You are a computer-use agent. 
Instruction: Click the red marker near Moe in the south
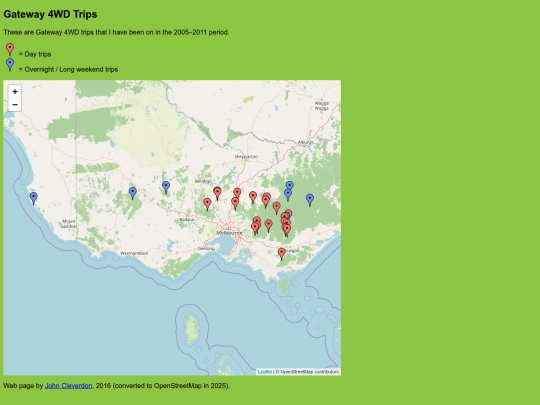tap(282, 254)
